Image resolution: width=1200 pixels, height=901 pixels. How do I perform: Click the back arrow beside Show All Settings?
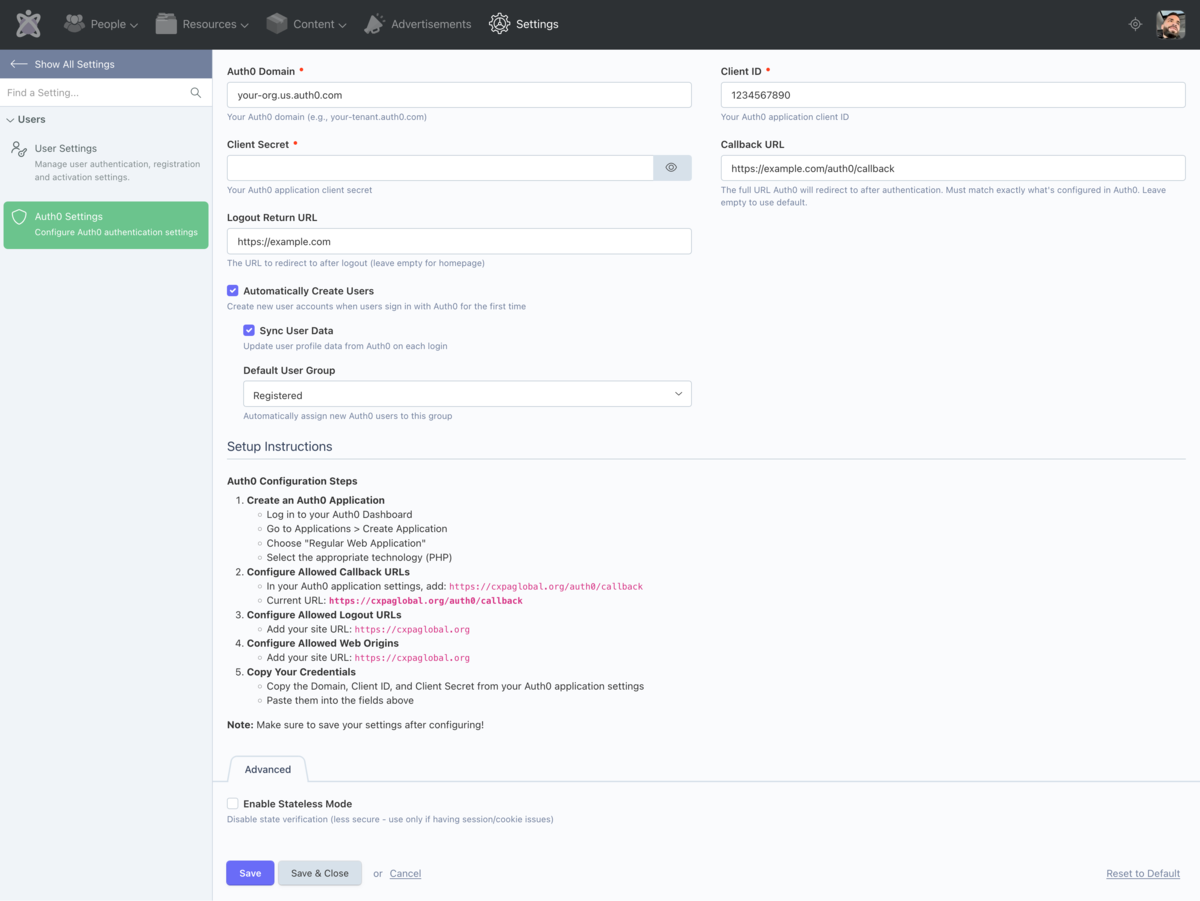click(18, 64)
